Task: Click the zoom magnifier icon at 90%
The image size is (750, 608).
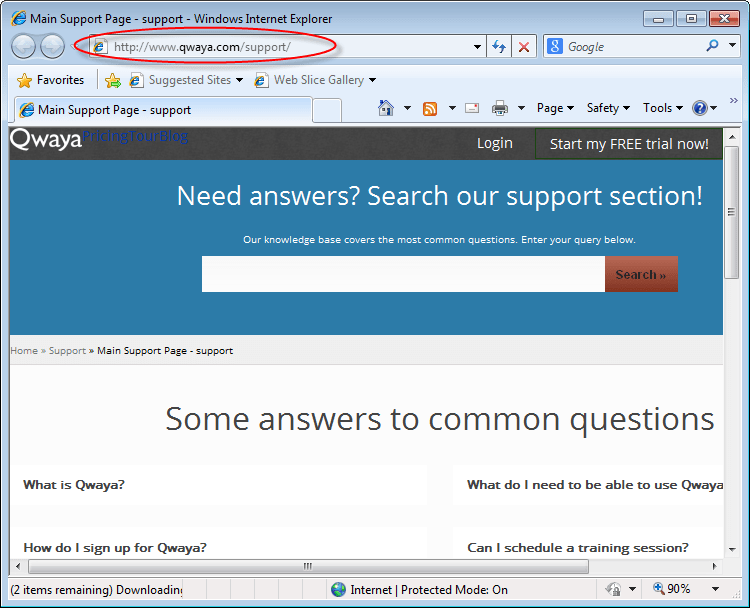Action: 659,588
